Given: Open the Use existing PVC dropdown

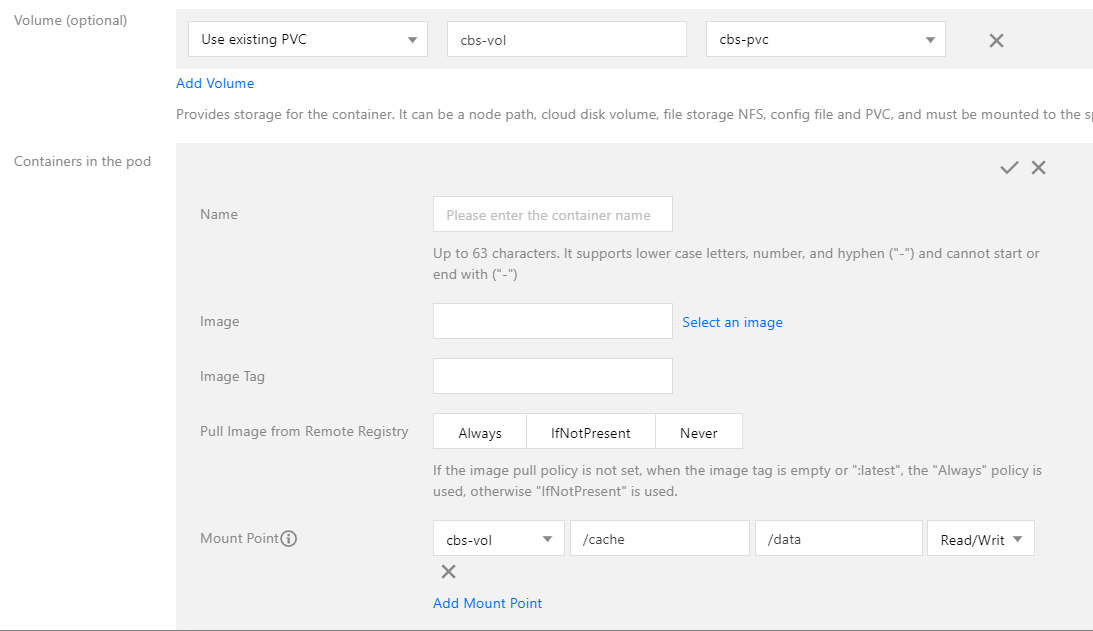Looking at the screenshot, I should (x=308, y=40).
